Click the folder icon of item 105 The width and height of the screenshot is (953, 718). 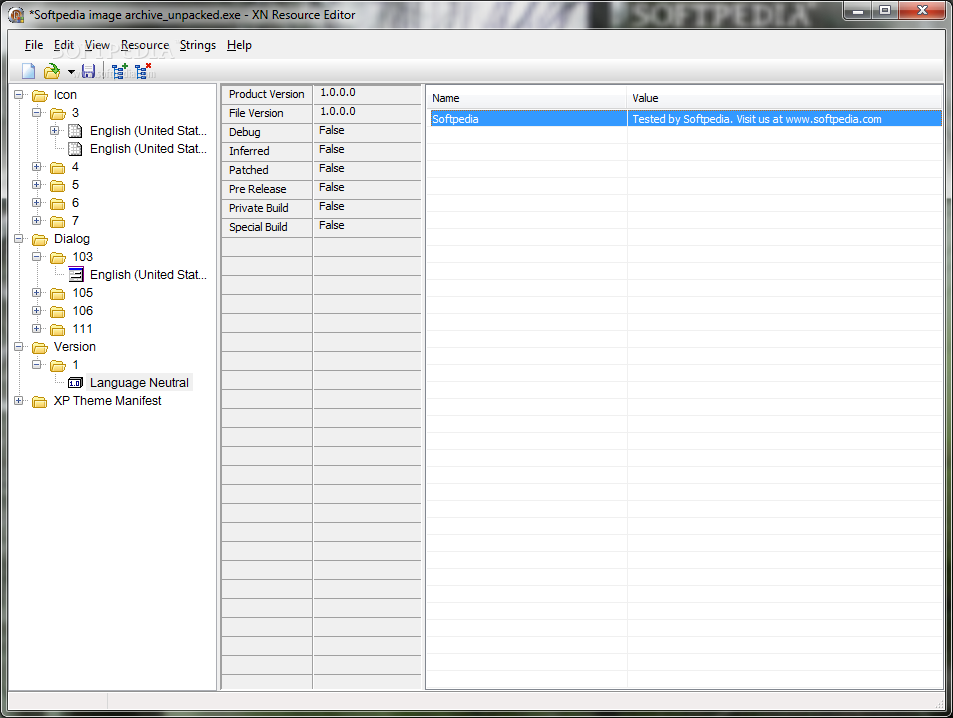[x=58, y=294]
